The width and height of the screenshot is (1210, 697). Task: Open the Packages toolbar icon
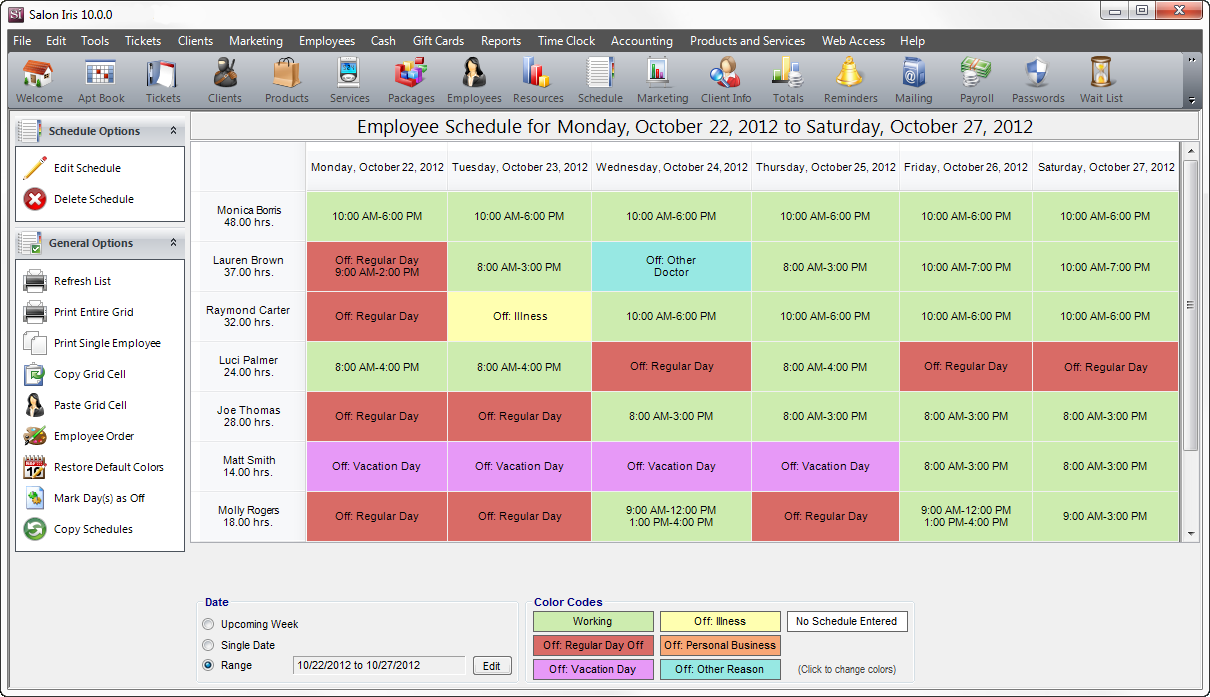click(x=411, y=81)
